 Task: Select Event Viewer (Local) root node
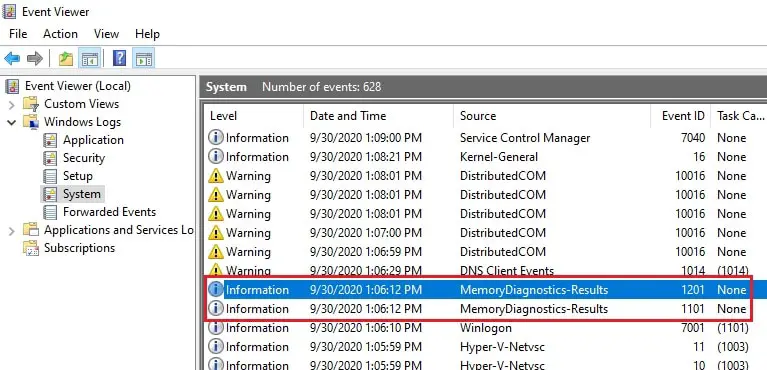pyautogui.click(x=77, y=86)
